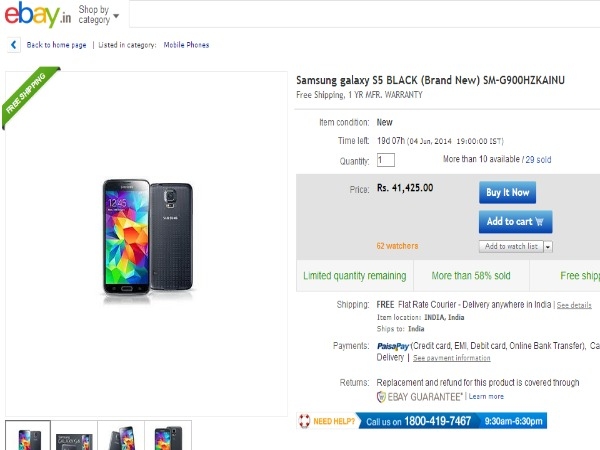Click the Buy It Now button

(507, 192)
